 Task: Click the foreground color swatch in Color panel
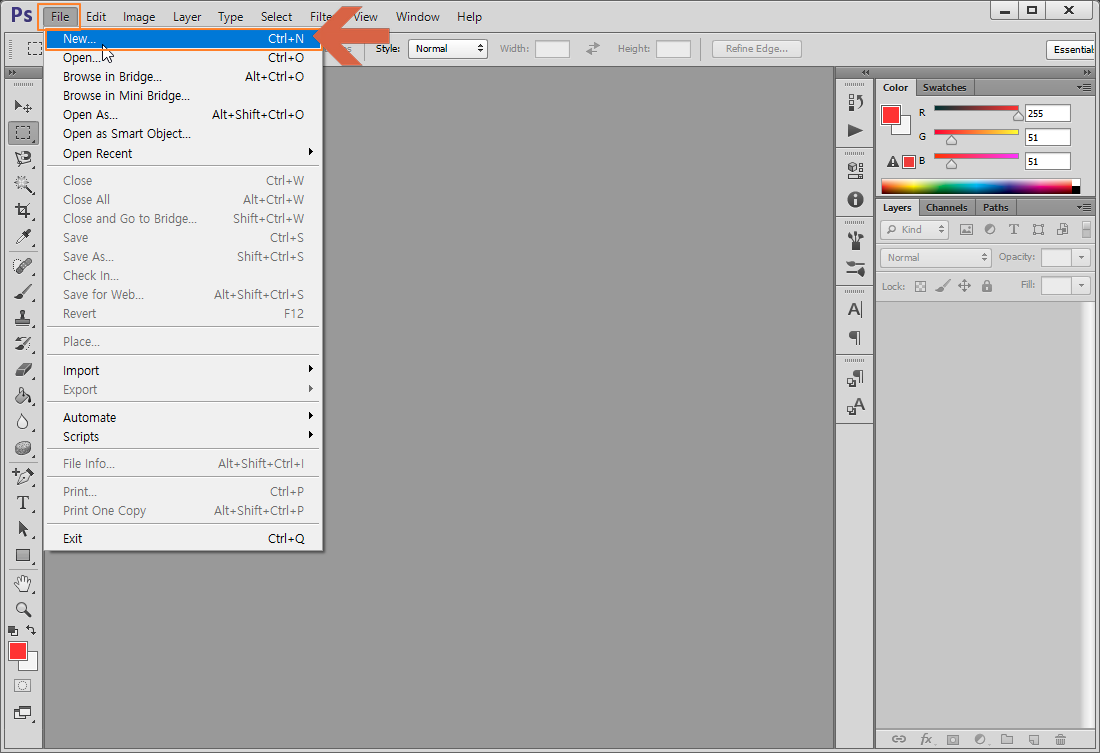pyautogui.click(x=891, y=115)
